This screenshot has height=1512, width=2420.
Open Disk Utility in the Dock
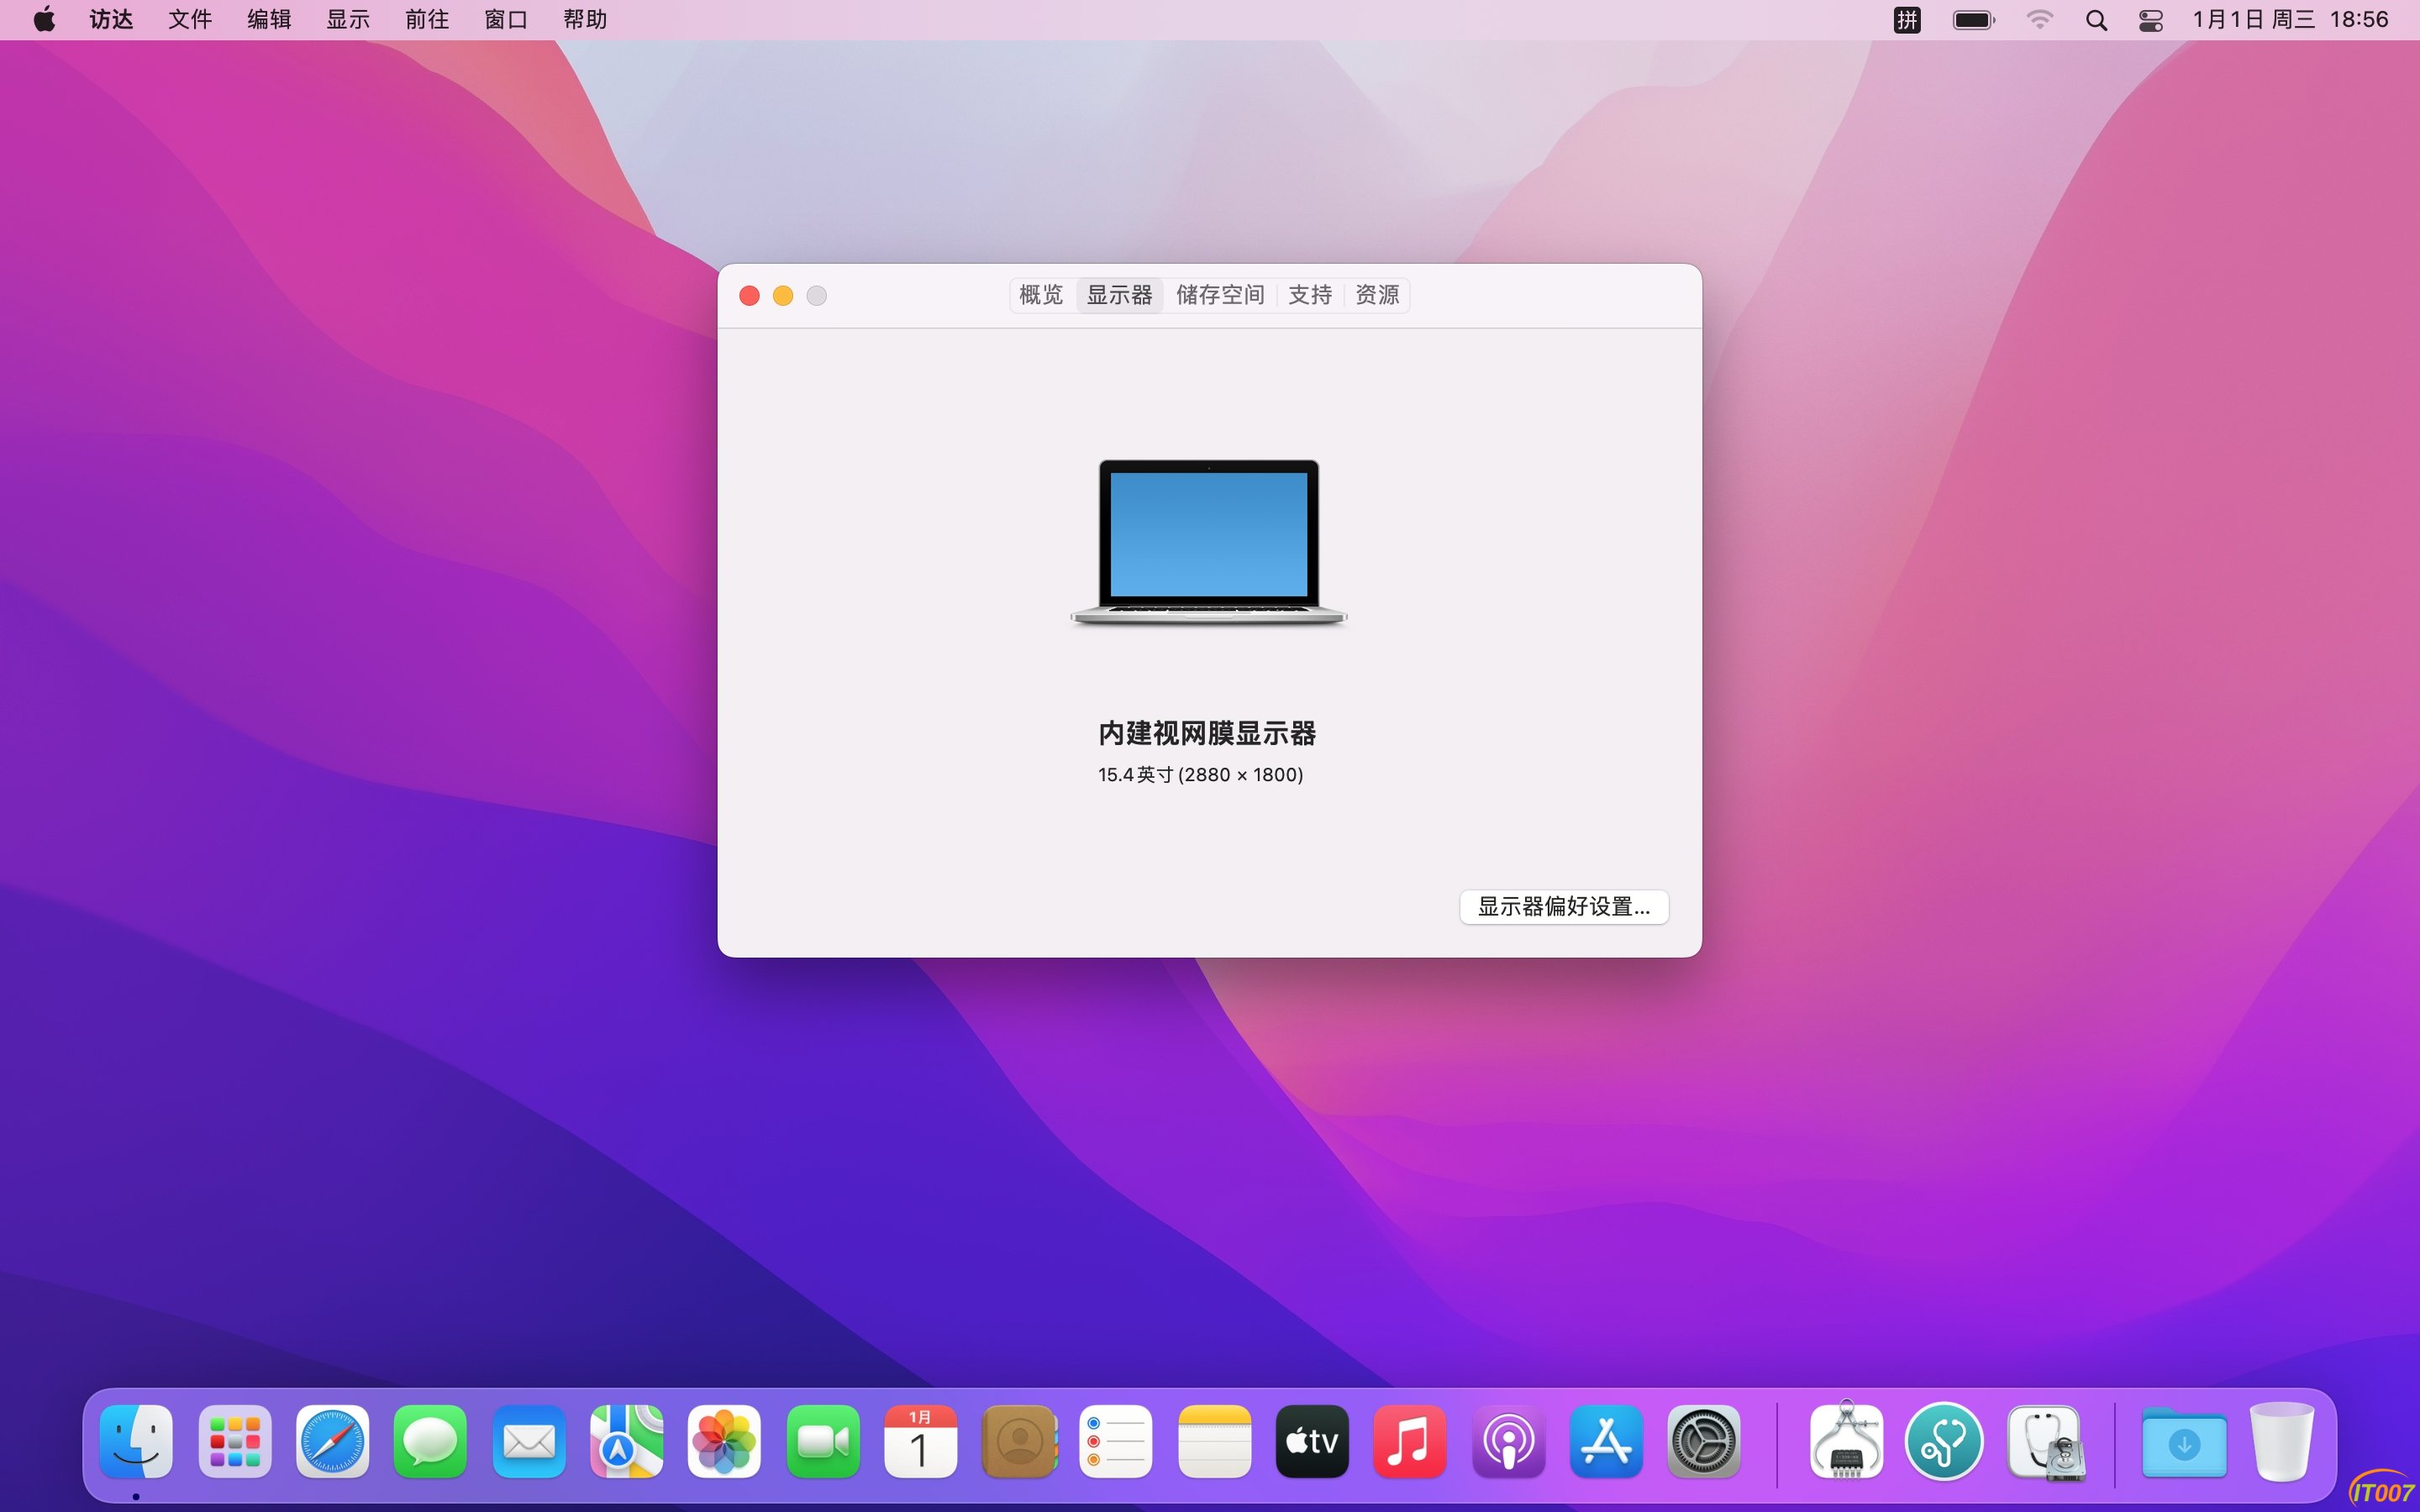tap(2046, 1443)
